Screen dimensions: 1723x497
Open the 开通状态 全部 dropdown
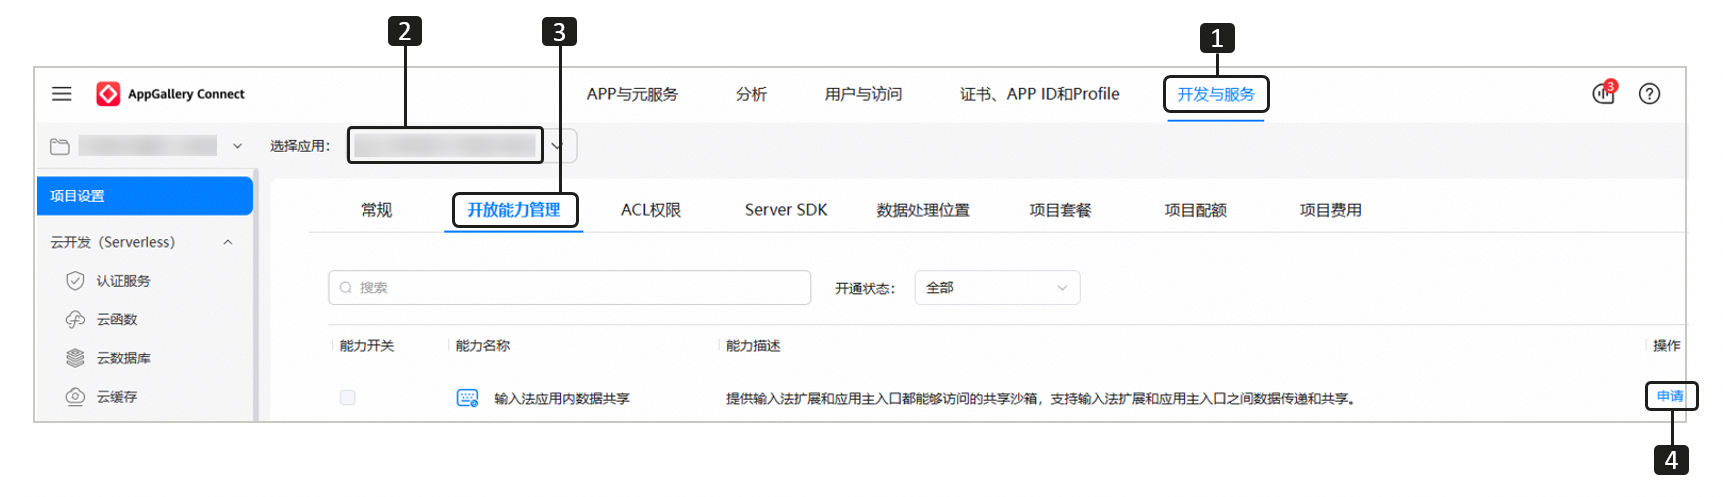click(997, 288)
